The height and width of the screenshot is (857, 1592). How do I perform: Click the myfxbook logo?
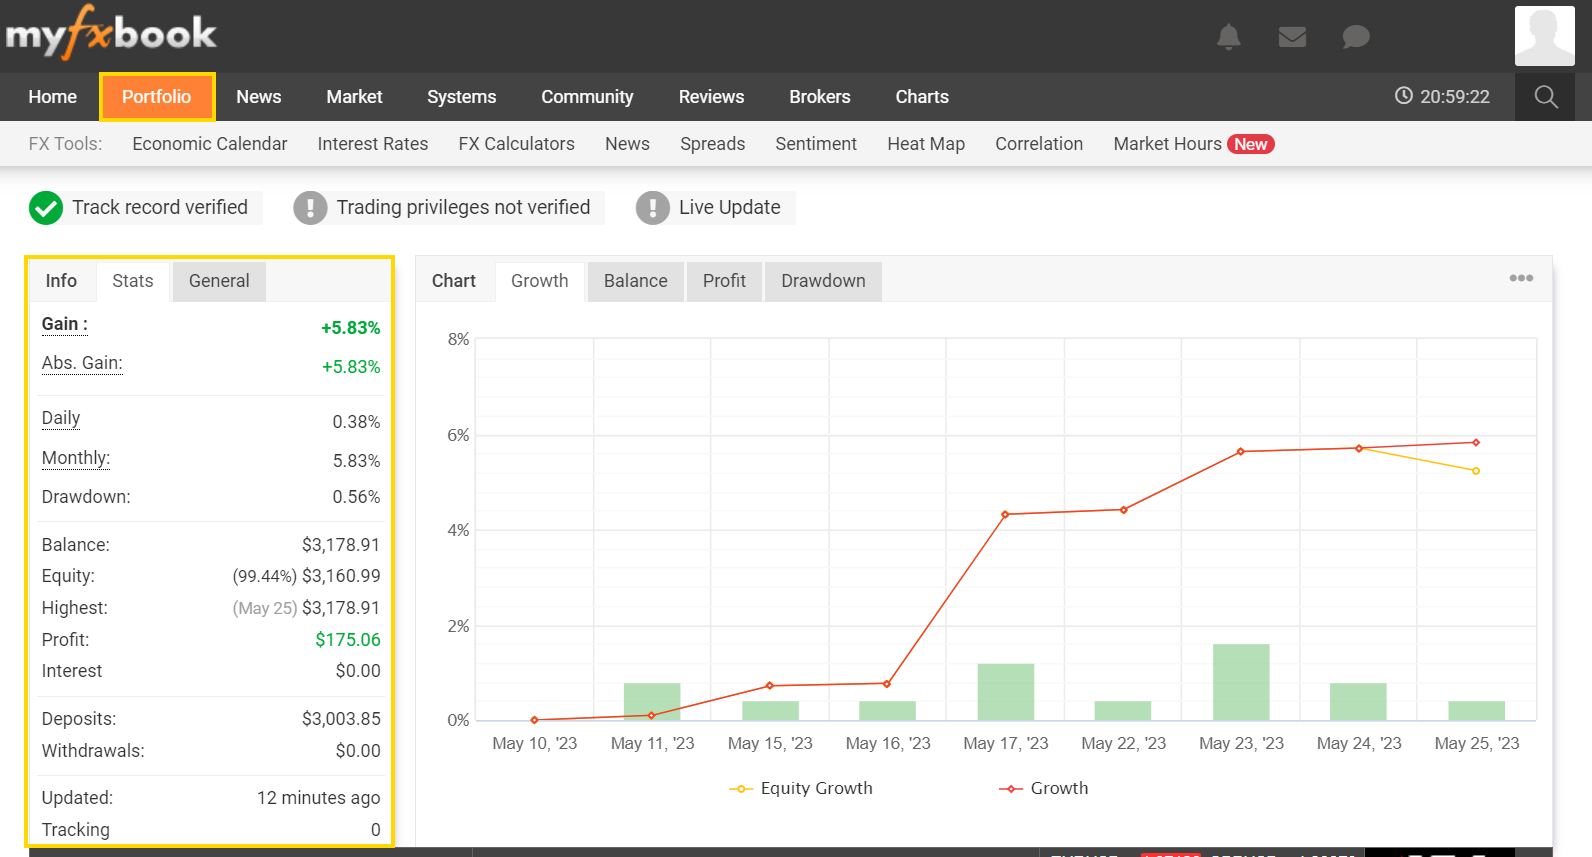pyautogui.click(x=111, y=34)
